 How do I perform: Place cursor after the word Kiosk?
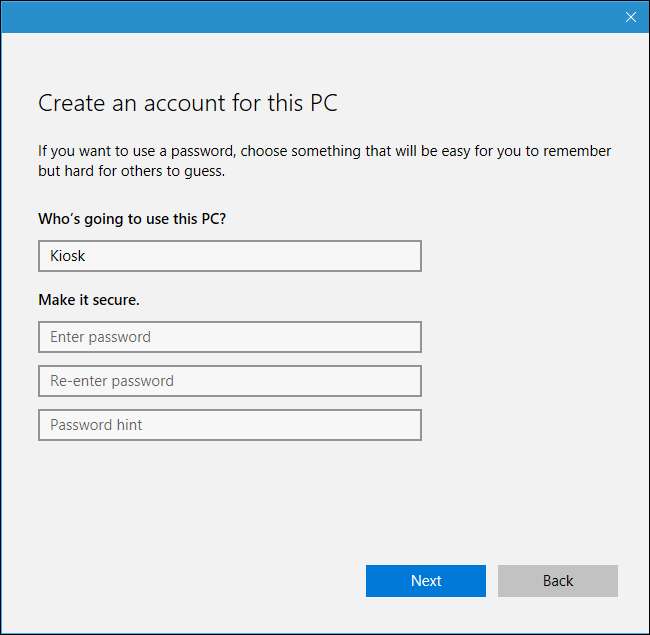88,256
